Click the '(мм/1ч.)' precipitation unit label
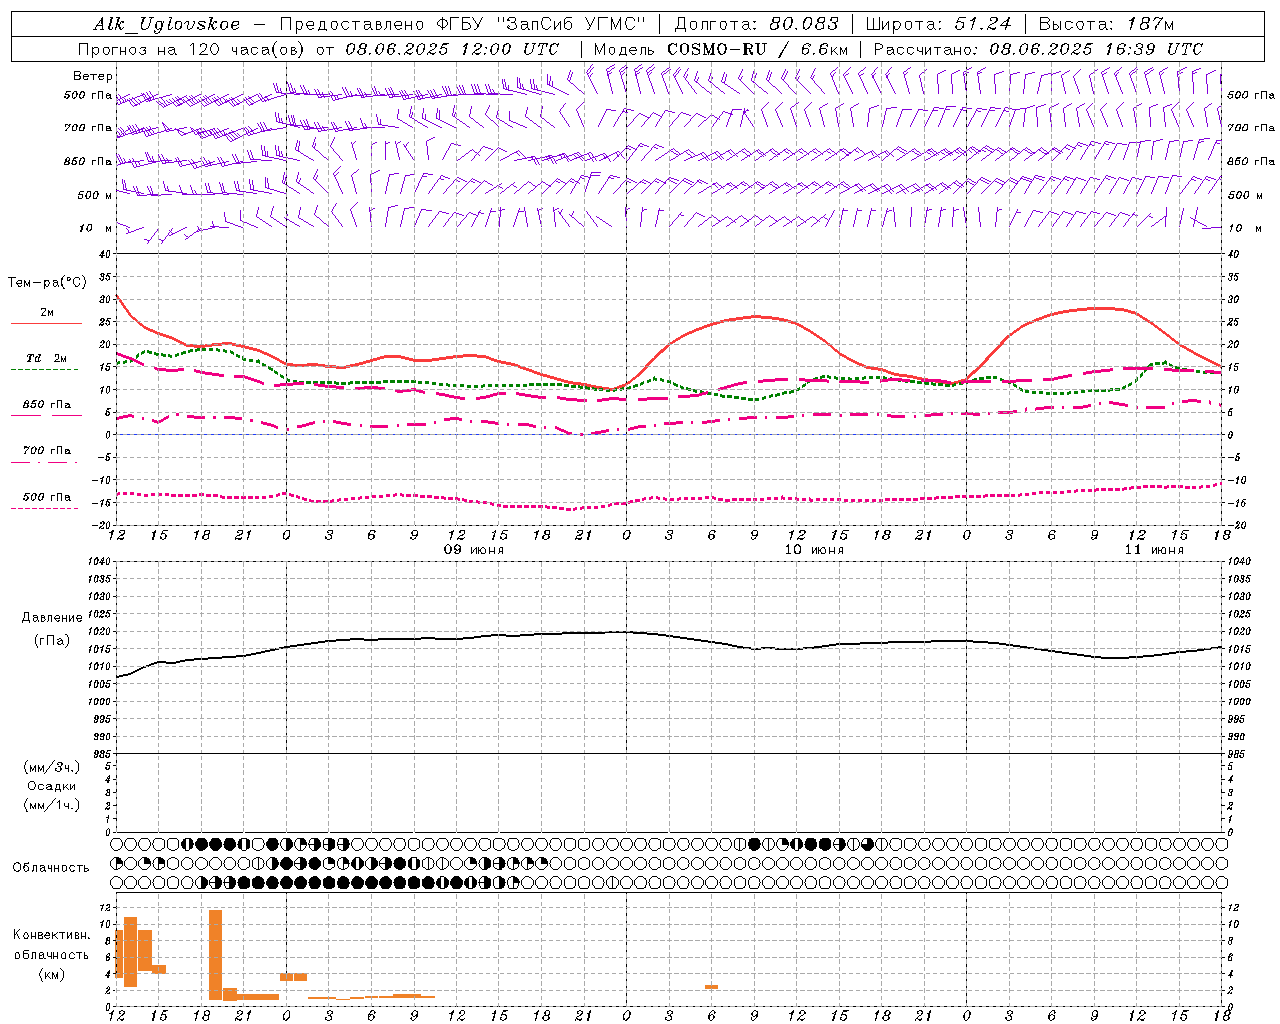Image resolution: width=1280 pixels, height=1024 pixels. 52,805
